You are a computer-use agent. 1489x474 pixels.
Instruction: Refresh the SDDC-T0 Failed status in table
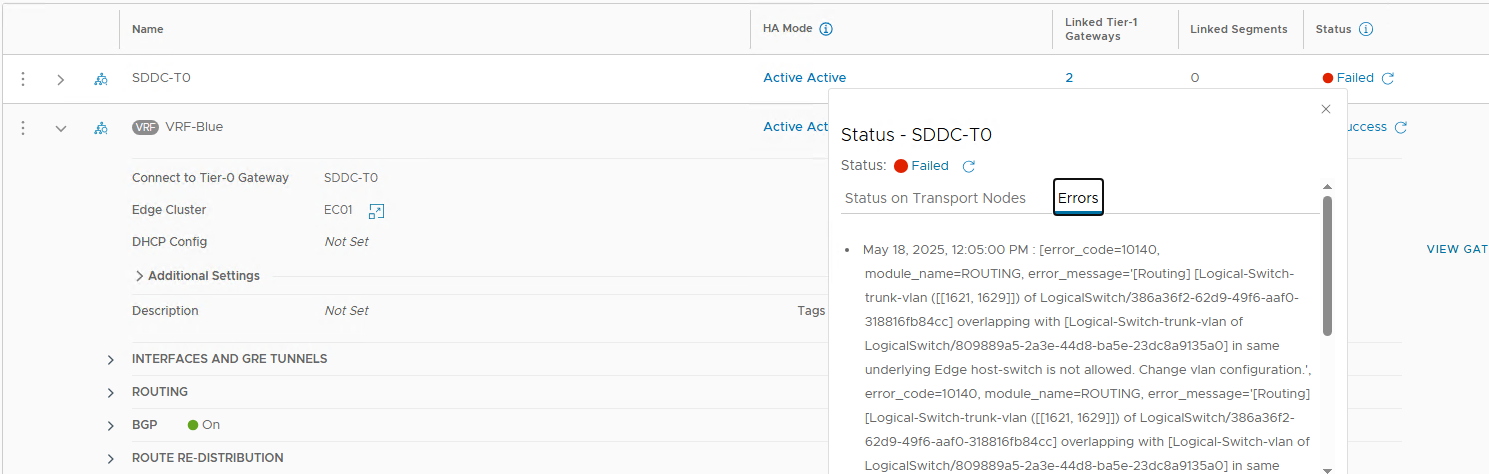[1387, 78]
